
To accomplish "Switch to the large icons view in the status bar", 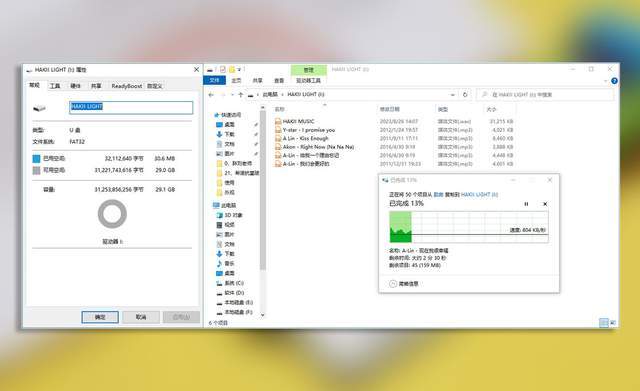I will pyautogui.click(x=612, y=322).
